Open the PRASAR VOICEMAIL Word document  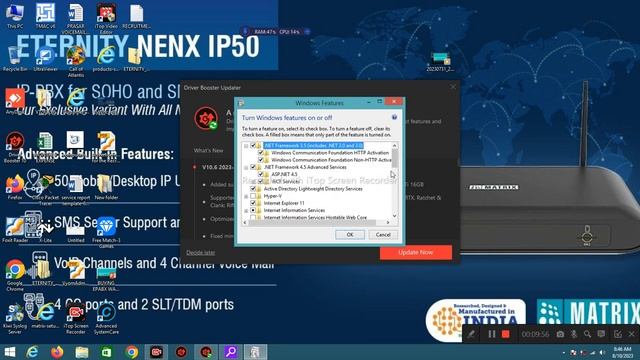pyautogui.click(x=76, y=18)
